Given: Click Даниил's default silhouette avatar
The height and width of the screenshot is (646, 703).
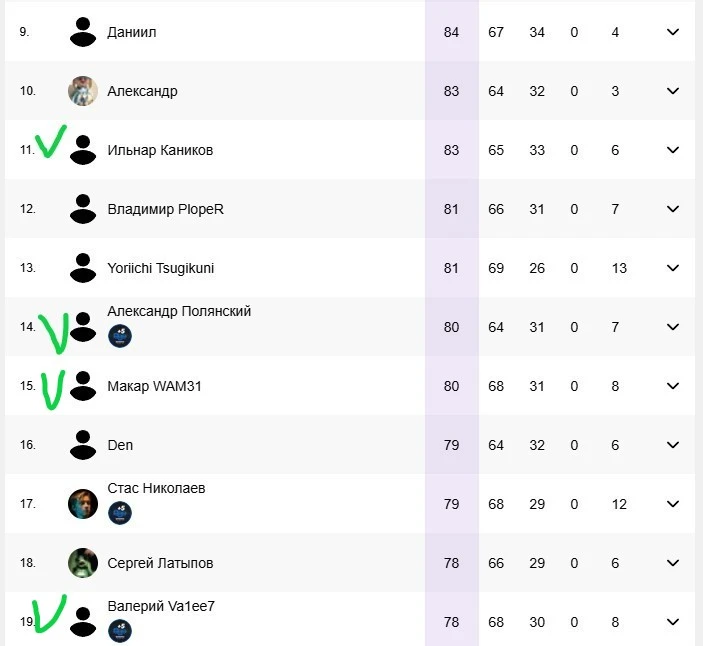Looking at the screenshot, I should pyautogui.click(x=83, y=32).
